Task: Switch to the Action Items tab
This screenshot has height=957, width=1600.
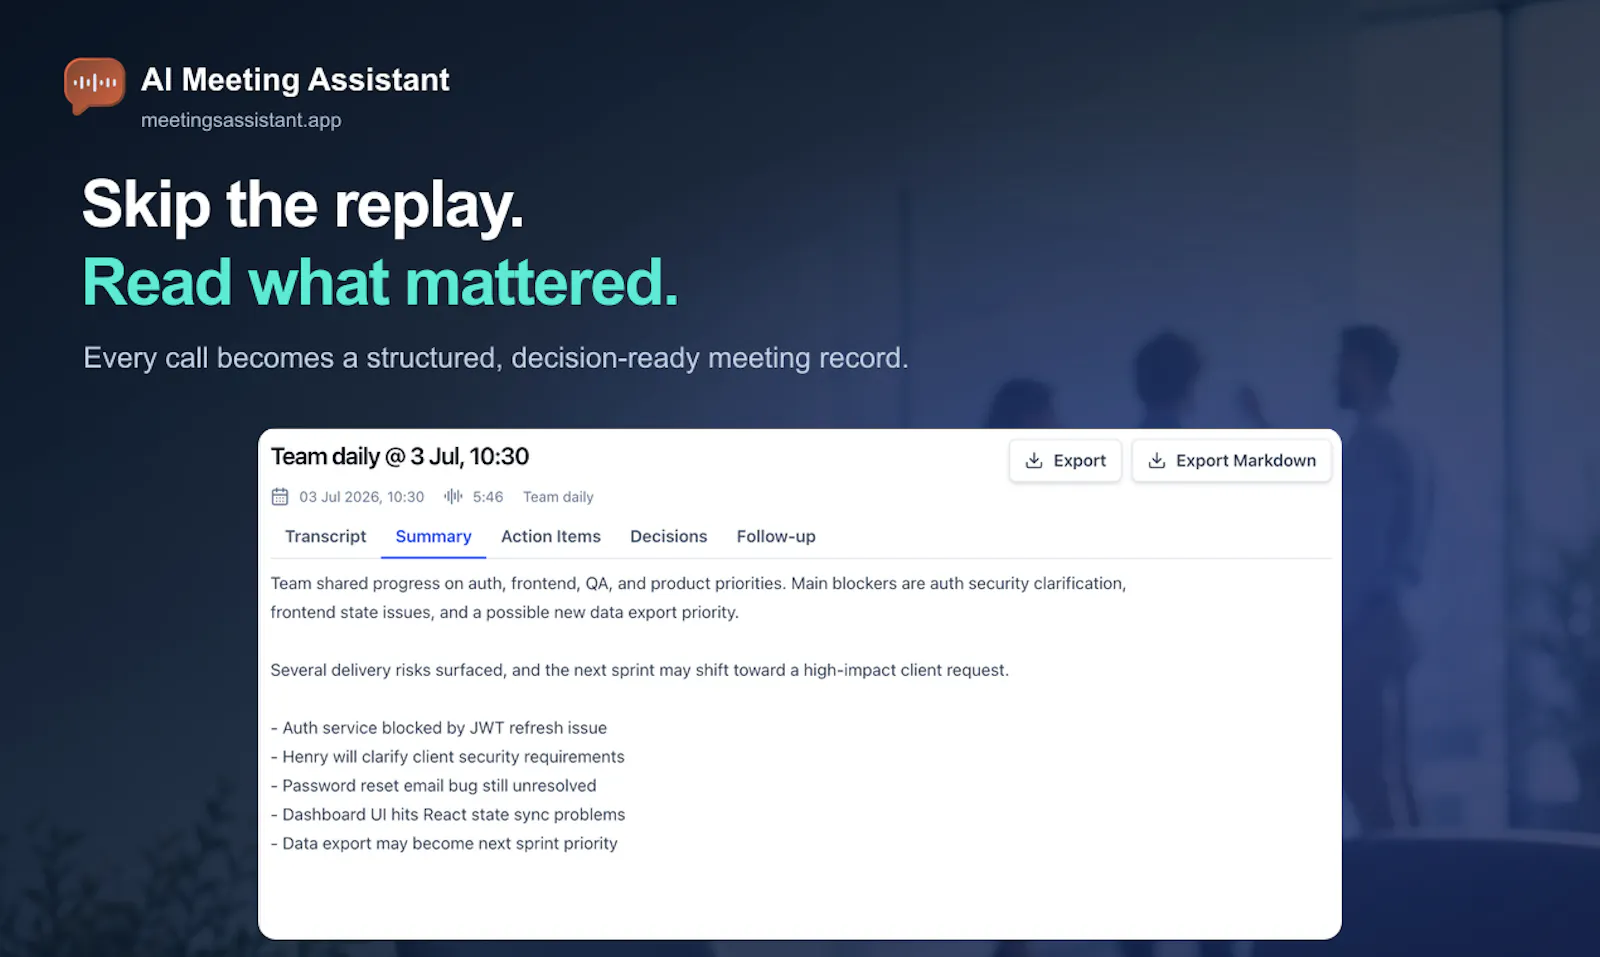Action: click(x=551, y=537)
